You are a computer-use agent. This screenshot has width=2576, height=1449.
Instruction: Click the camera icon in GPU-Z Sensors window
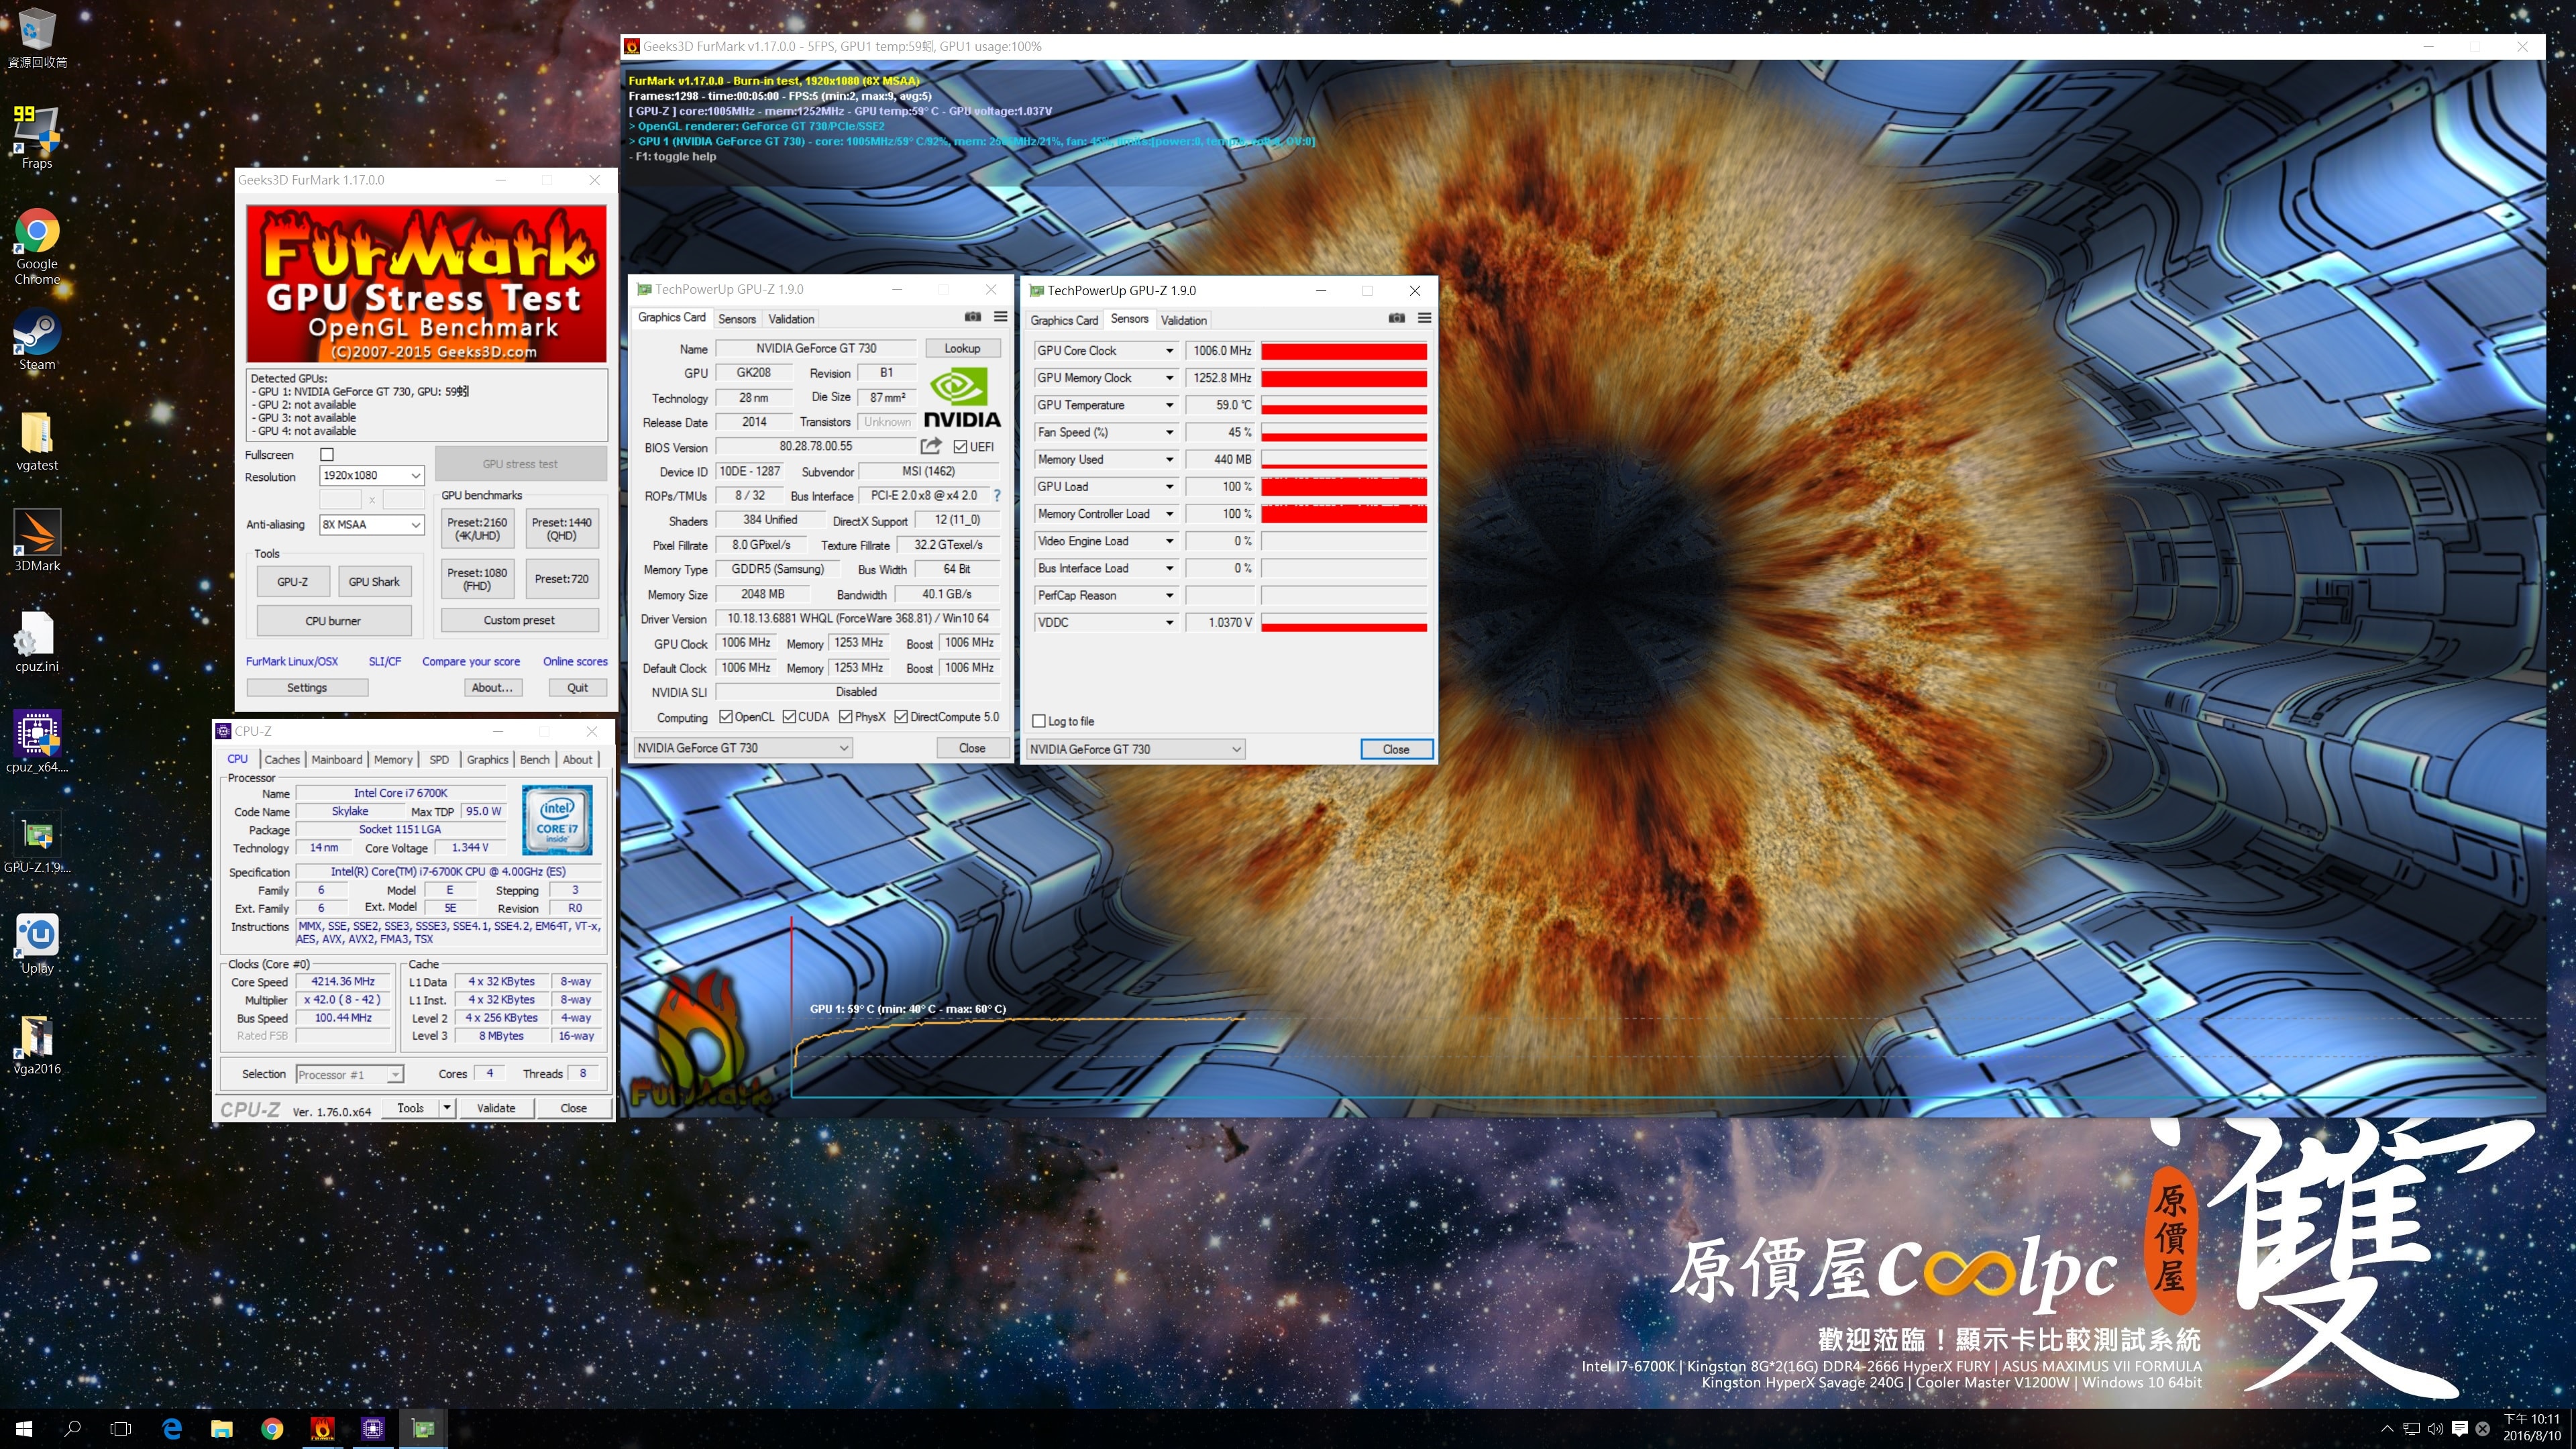1396,318
